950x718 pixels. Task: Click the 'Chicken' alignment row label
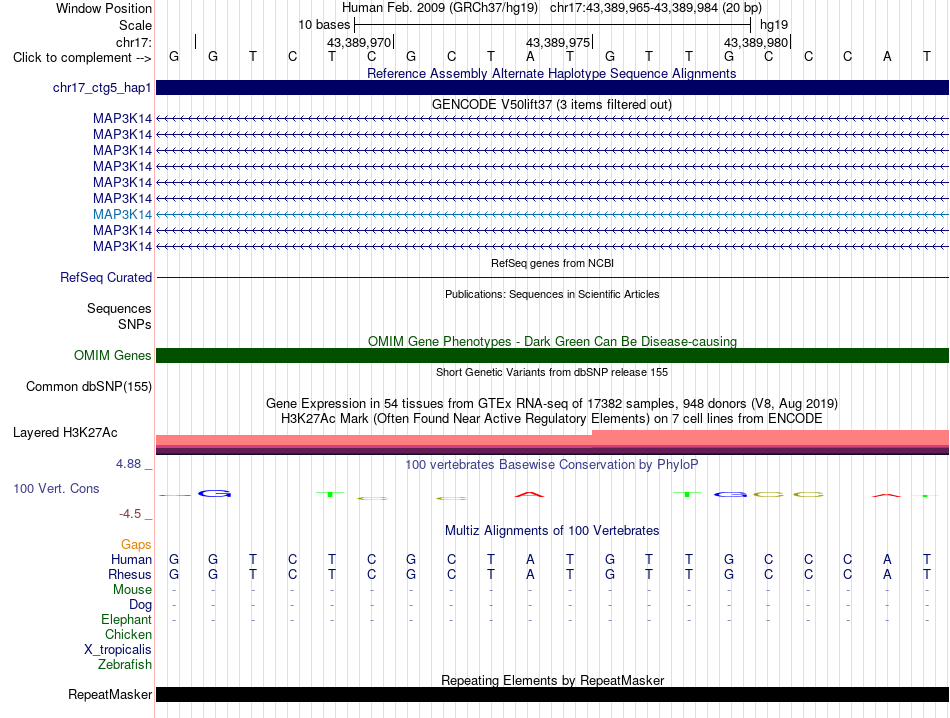point(128,634)
